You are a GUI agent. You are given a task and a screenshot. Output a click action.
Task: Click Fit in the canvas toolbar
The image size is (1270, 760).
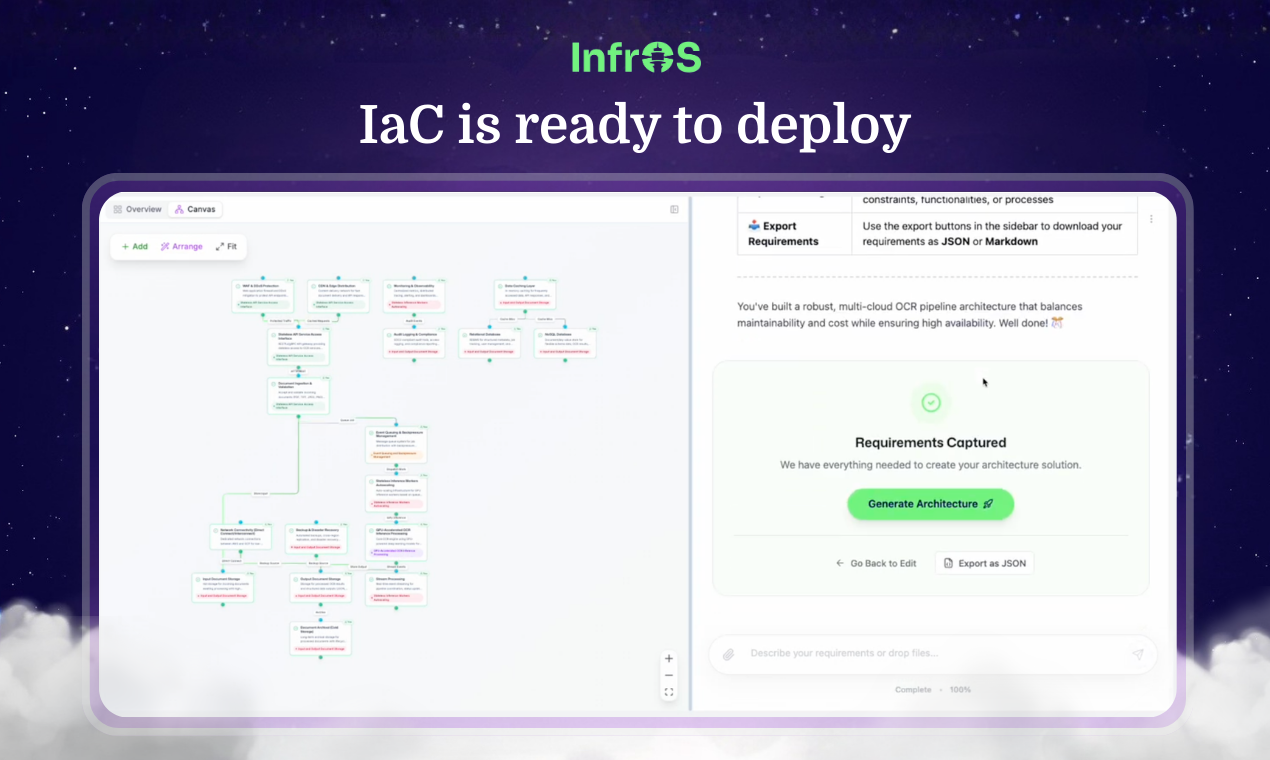[226, 246]
